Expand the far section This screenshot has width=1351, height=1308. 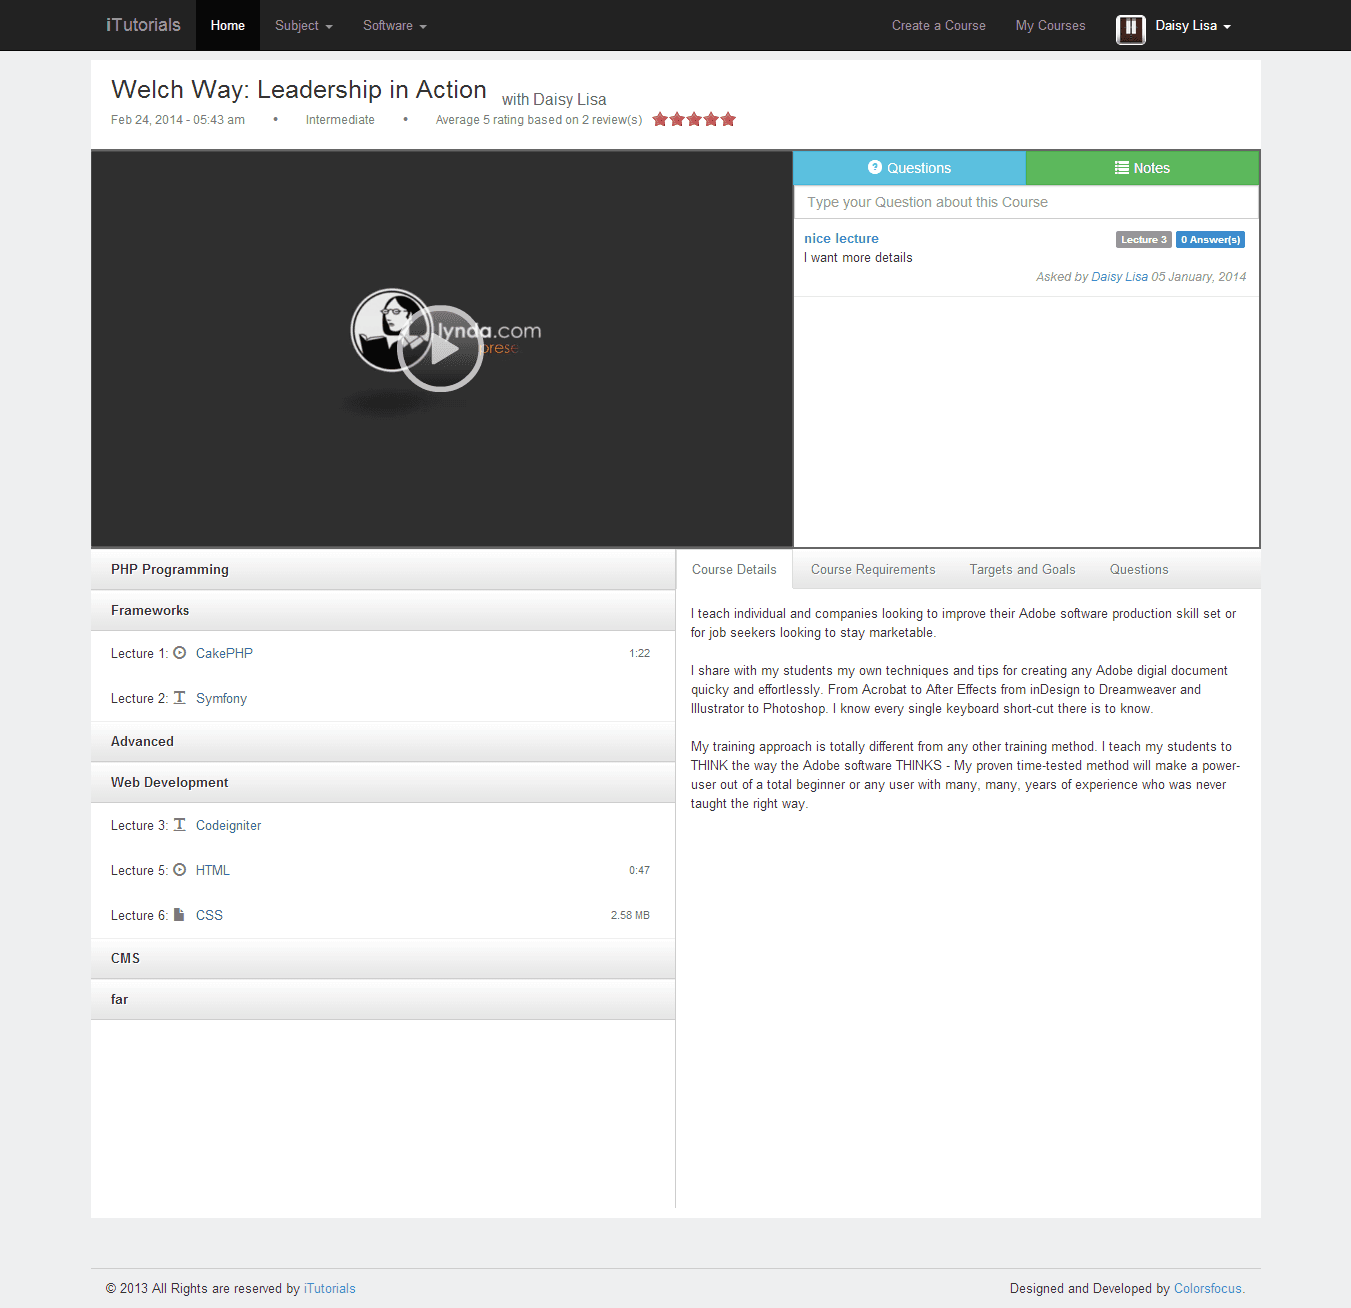click(383, 999)
